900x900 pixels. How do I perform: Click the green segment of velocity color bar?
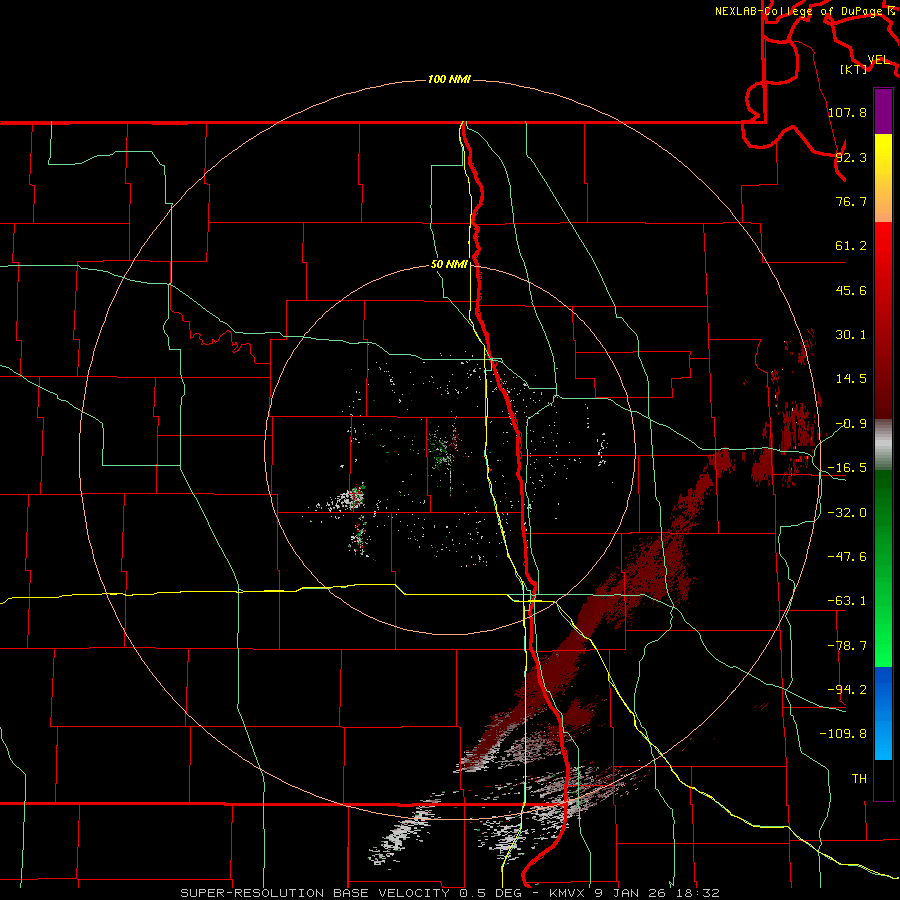[883, 568]
